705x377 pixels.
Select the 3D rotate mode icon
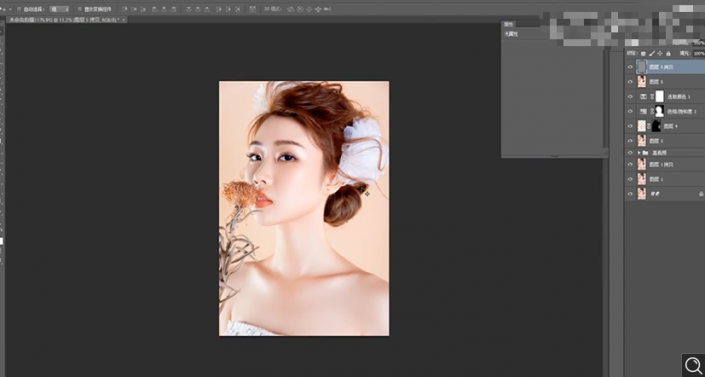(291, 9)
